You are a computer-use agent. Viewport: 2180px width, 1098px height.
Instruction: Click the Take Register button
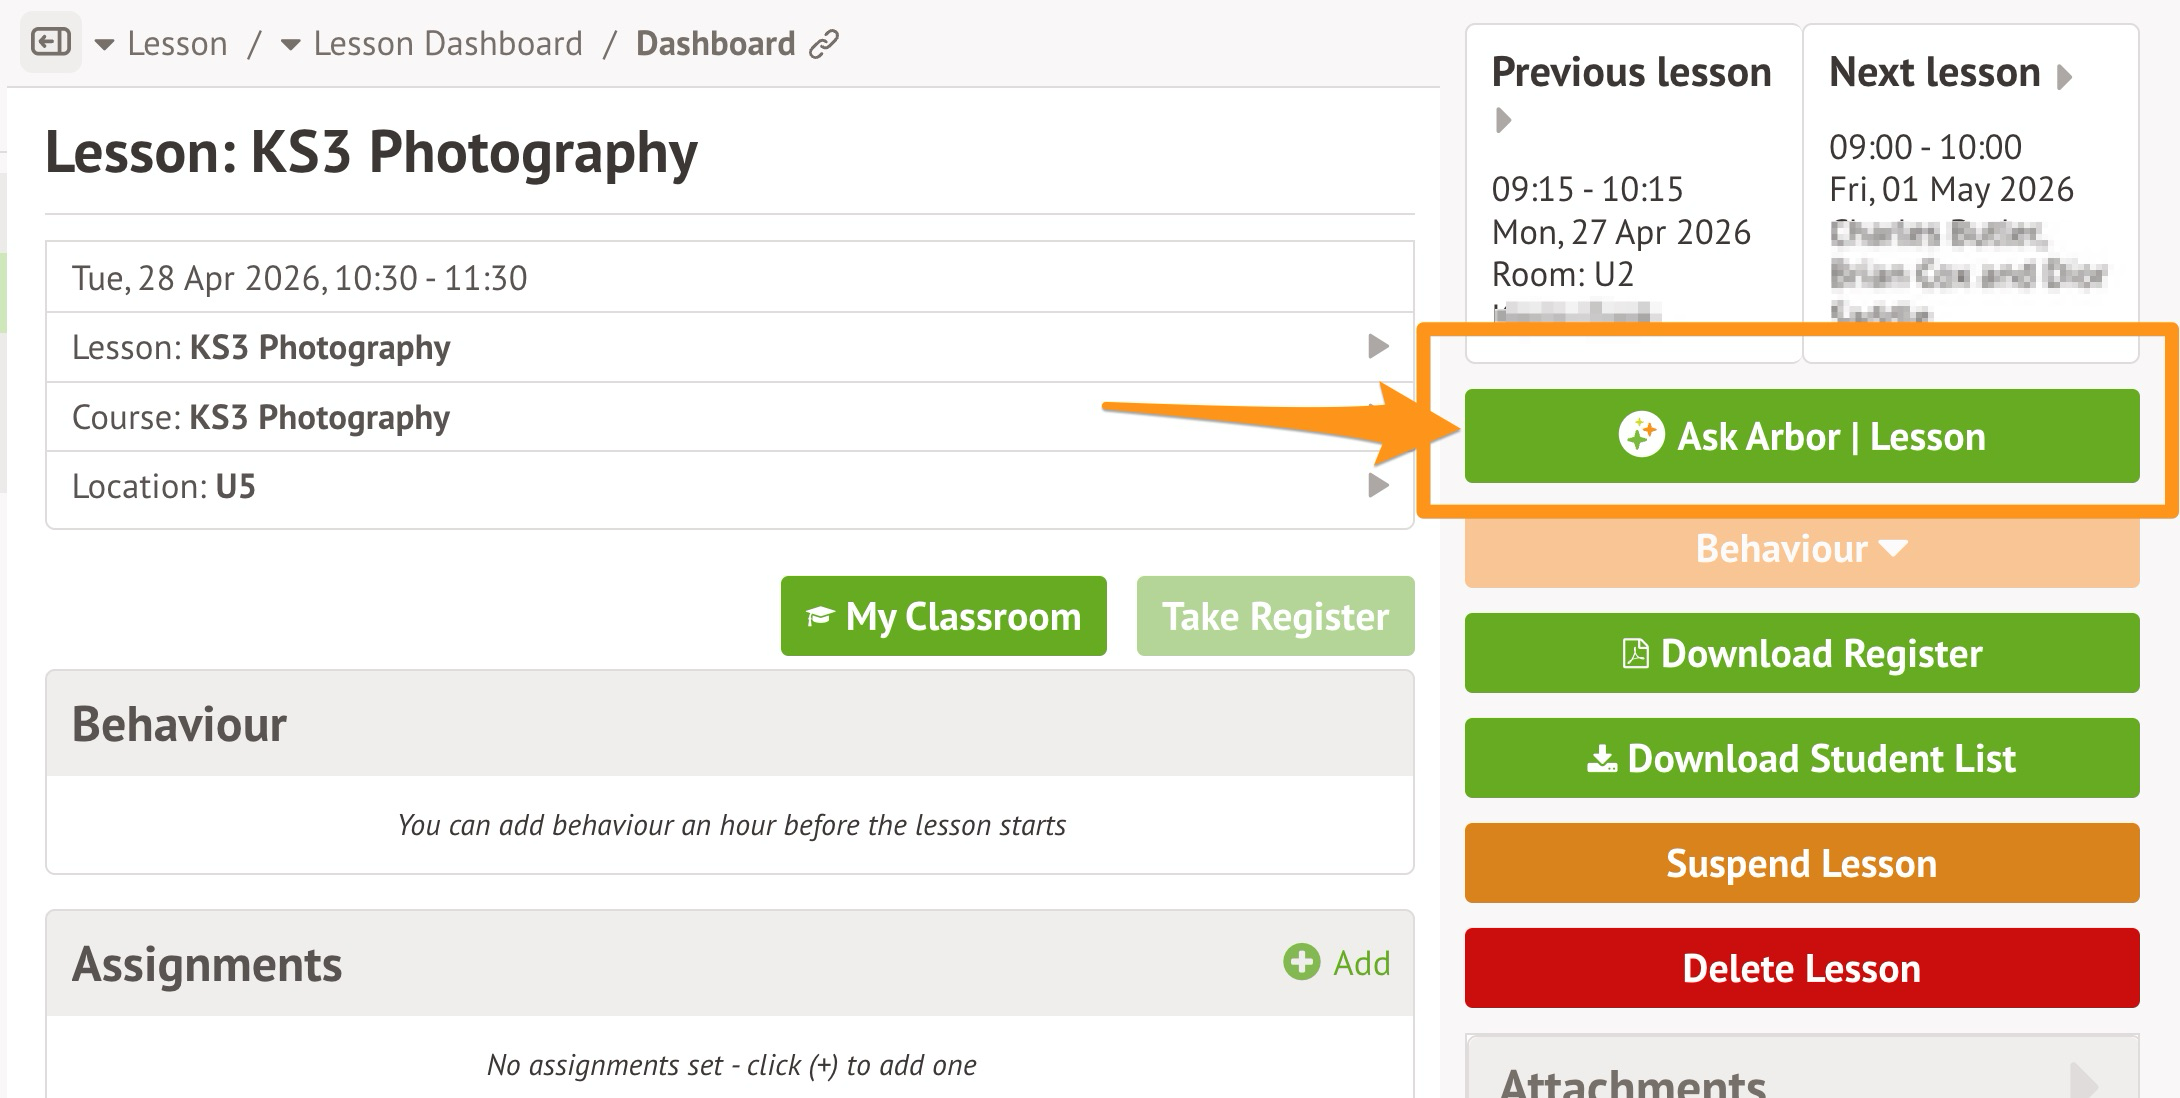(x=1275, y=616)
